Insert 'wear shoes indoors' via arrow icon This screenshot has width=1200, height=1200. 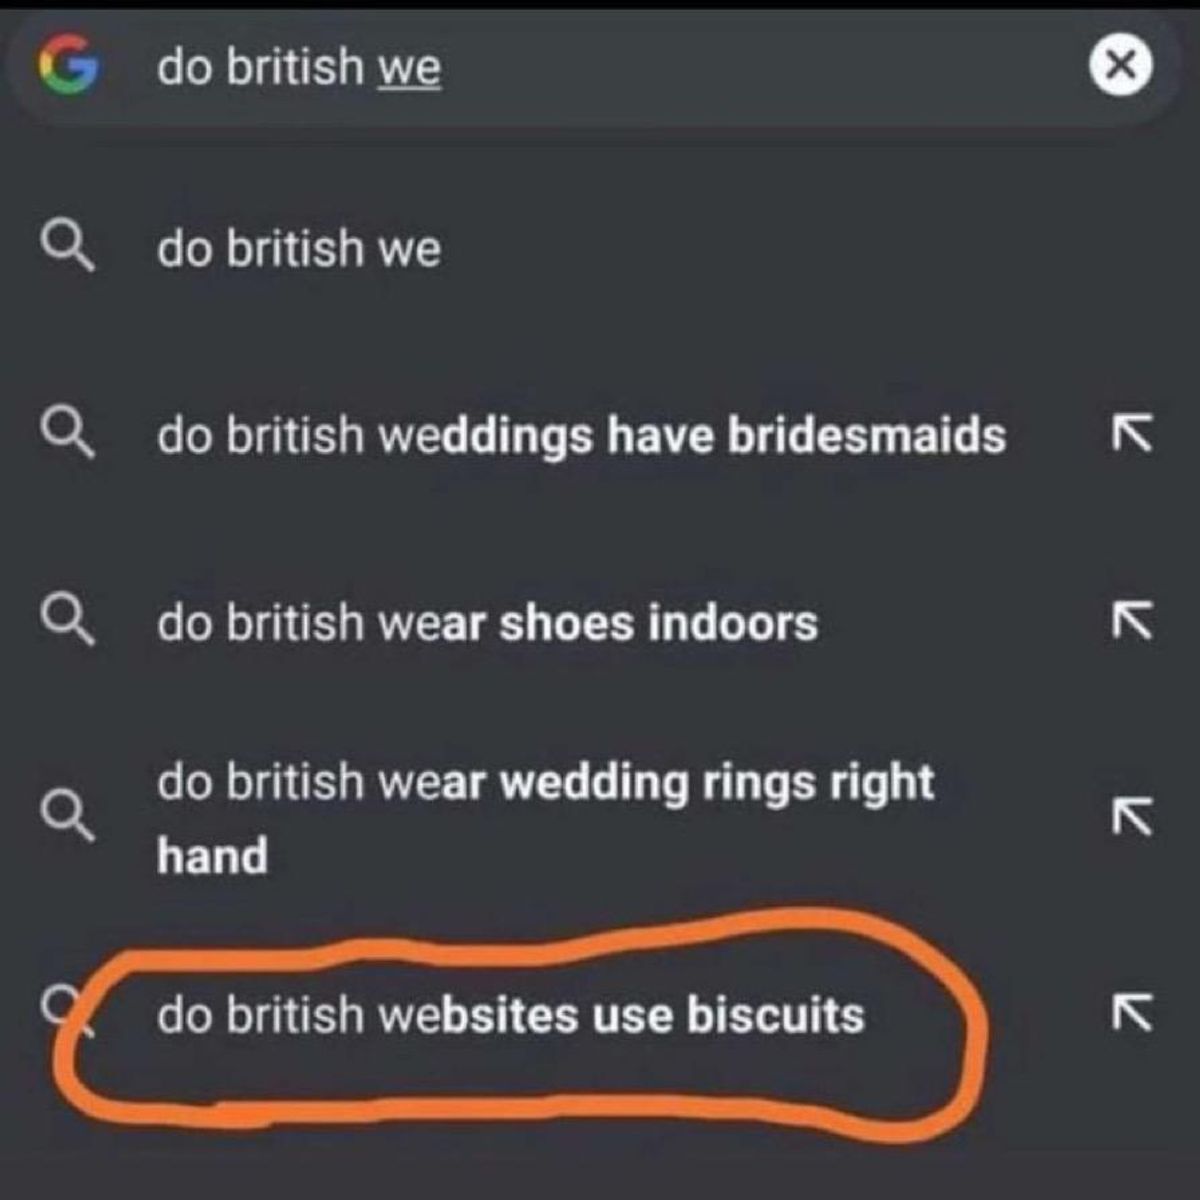1131,622
